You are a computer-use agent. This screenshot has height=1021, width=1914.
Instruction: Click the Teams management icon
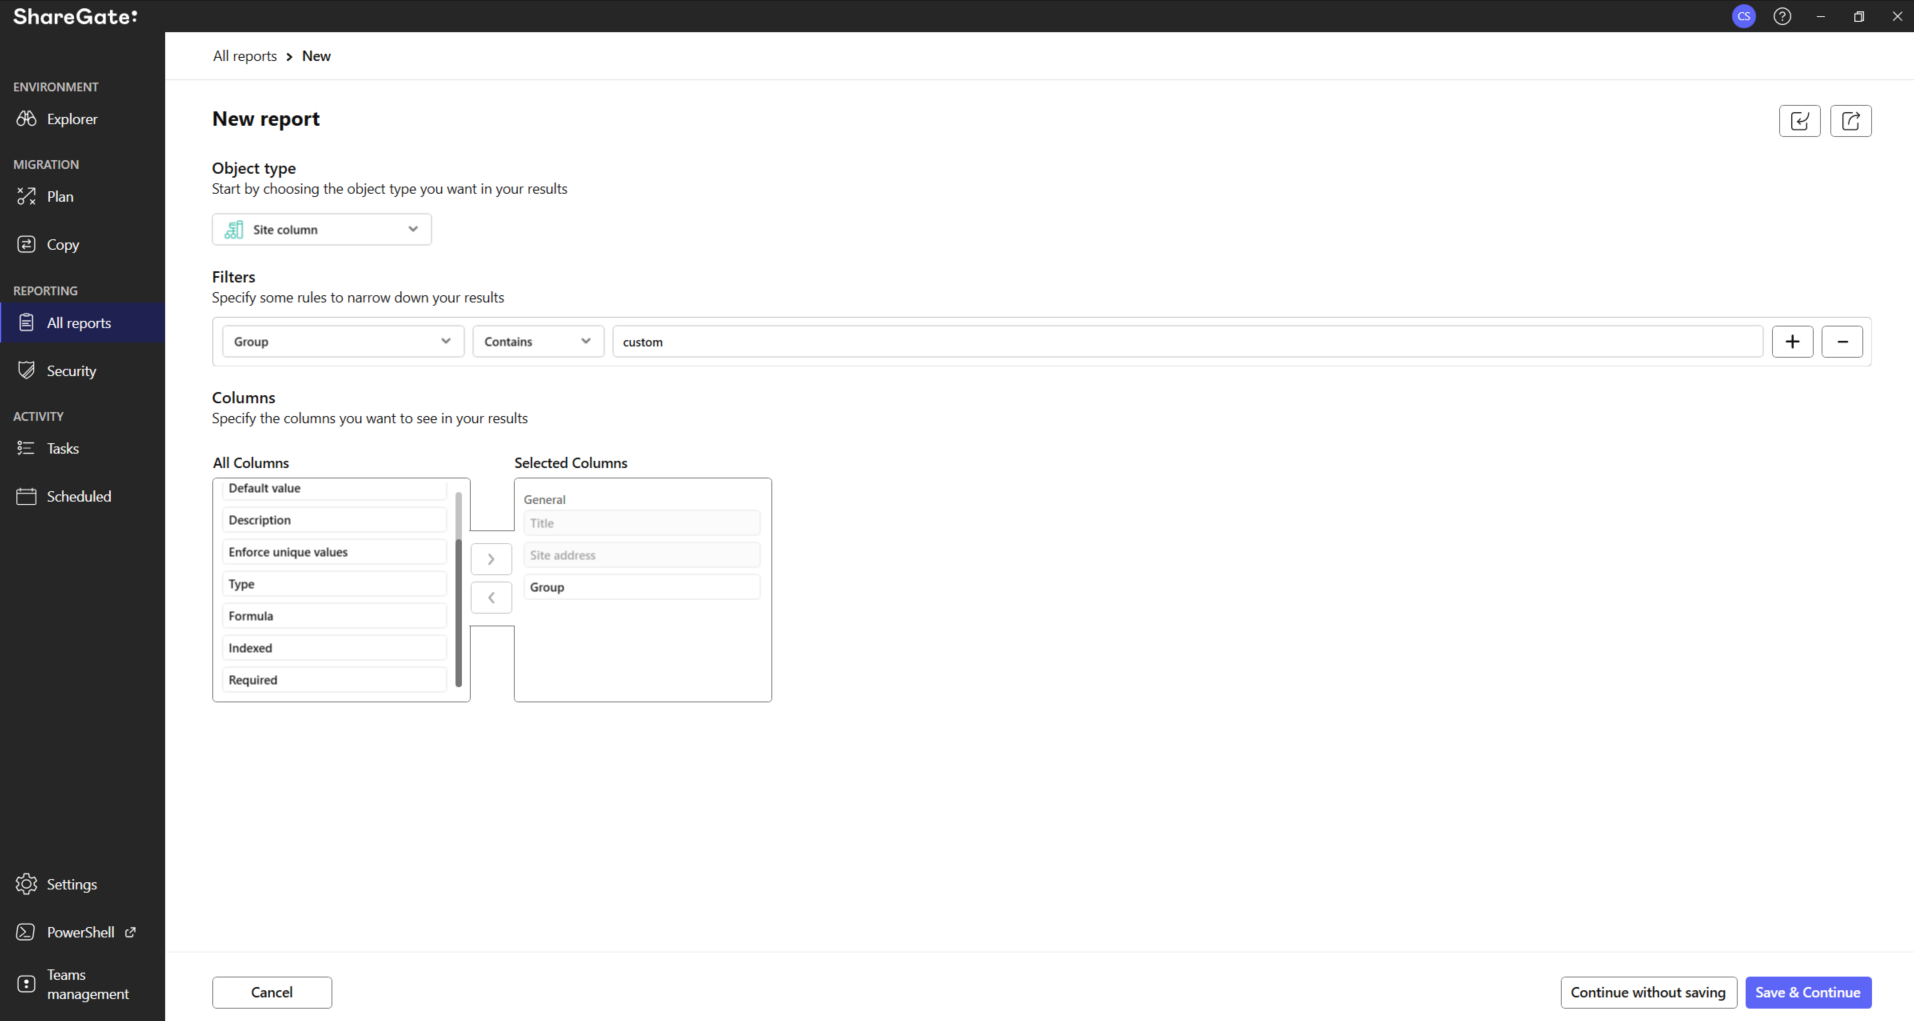pyautogui.click(x=26, y=984)
